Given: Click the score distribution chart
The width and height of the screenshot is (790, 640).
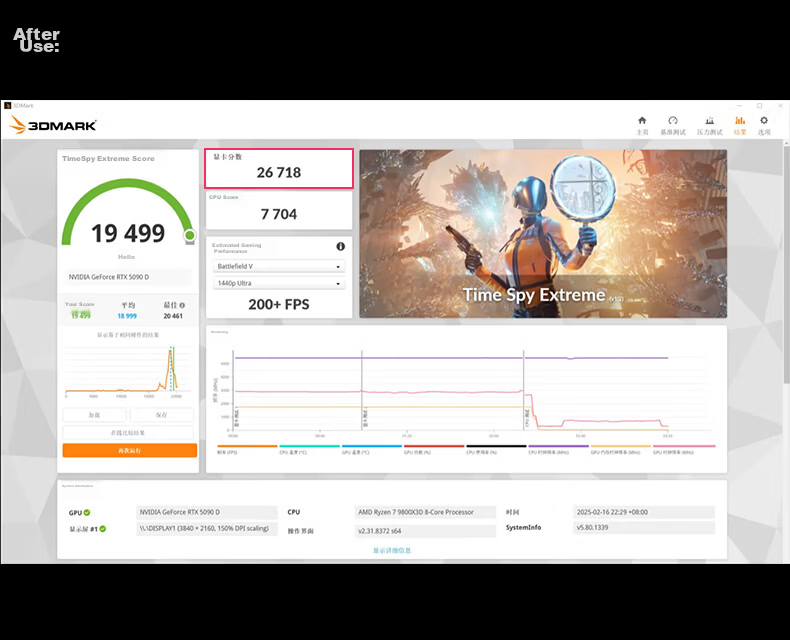Looking at the screenshot, I should 128,371.
